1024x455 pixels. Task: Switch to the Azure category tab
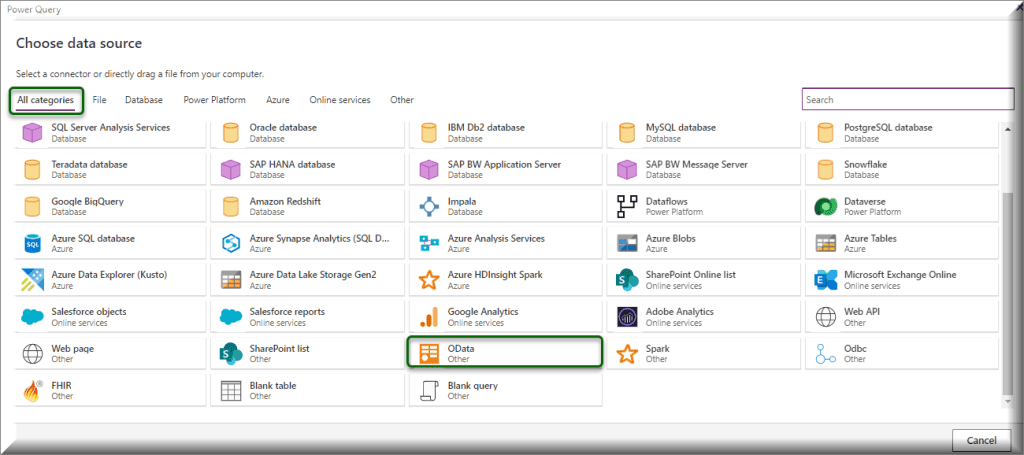pos(278,100)
